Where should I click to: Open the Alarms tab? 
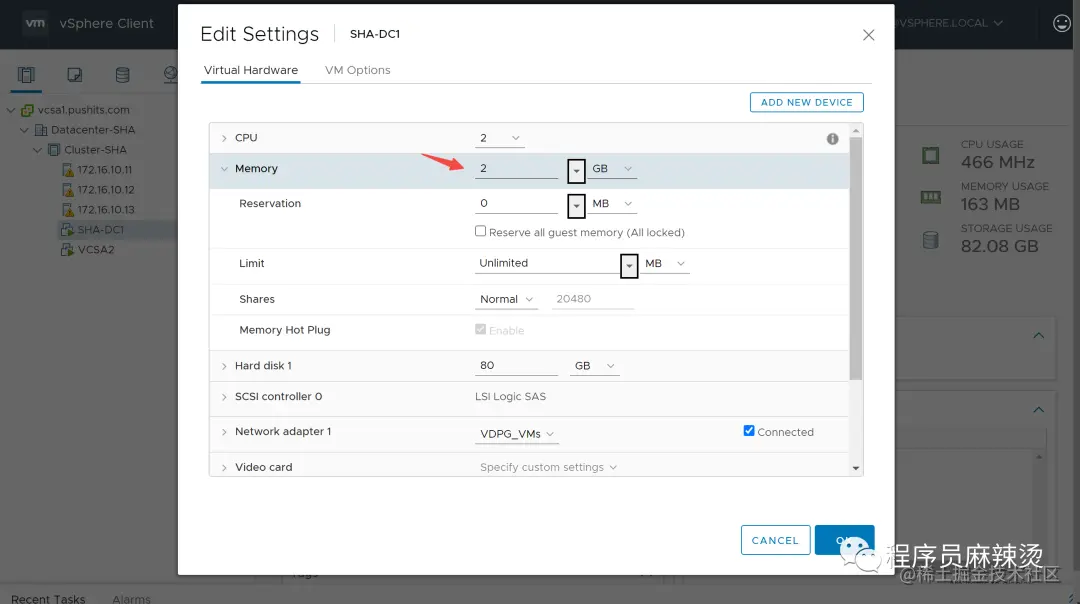click(x=132, y=598)
